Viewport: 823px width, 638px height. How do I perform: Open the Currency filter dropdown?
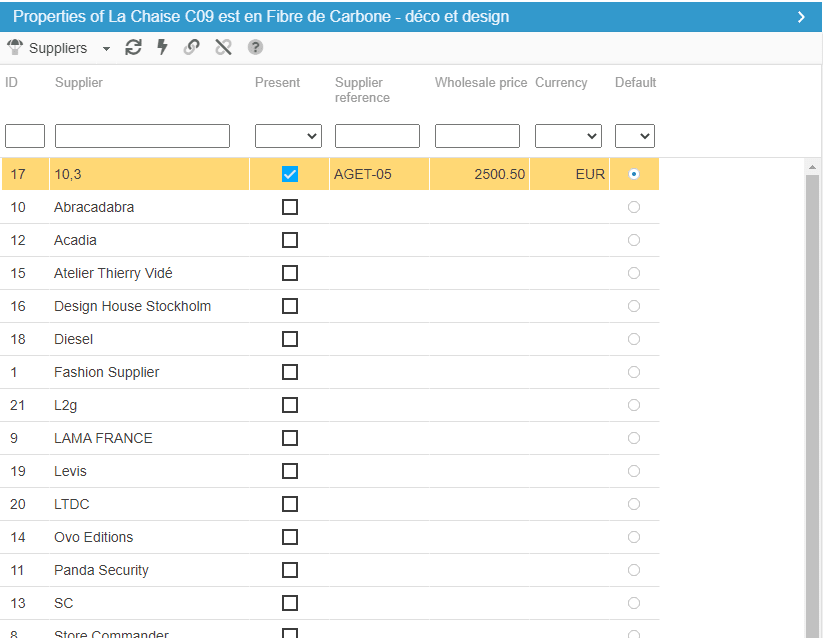click(x=568, y=136)
